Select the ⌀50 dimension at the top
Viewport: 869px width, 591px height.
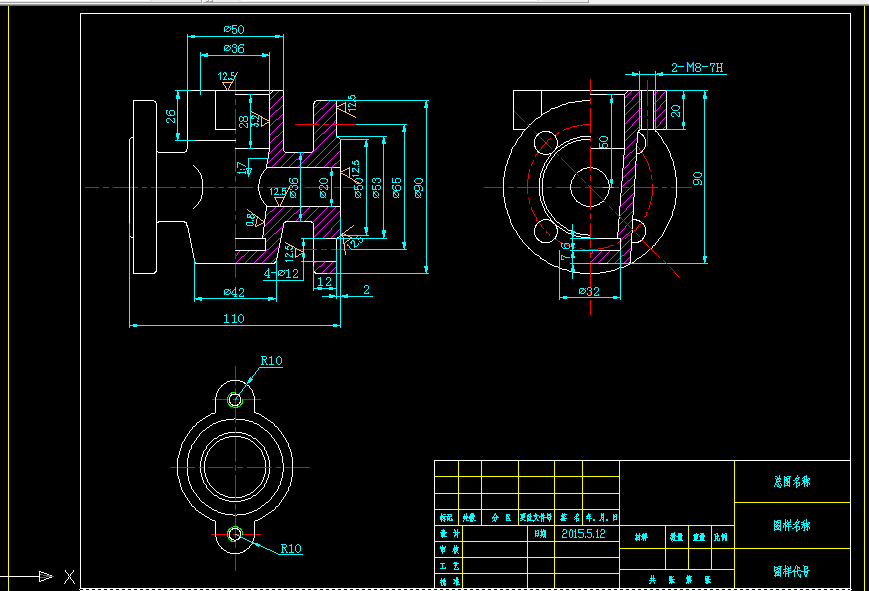[x=233, y=29]
